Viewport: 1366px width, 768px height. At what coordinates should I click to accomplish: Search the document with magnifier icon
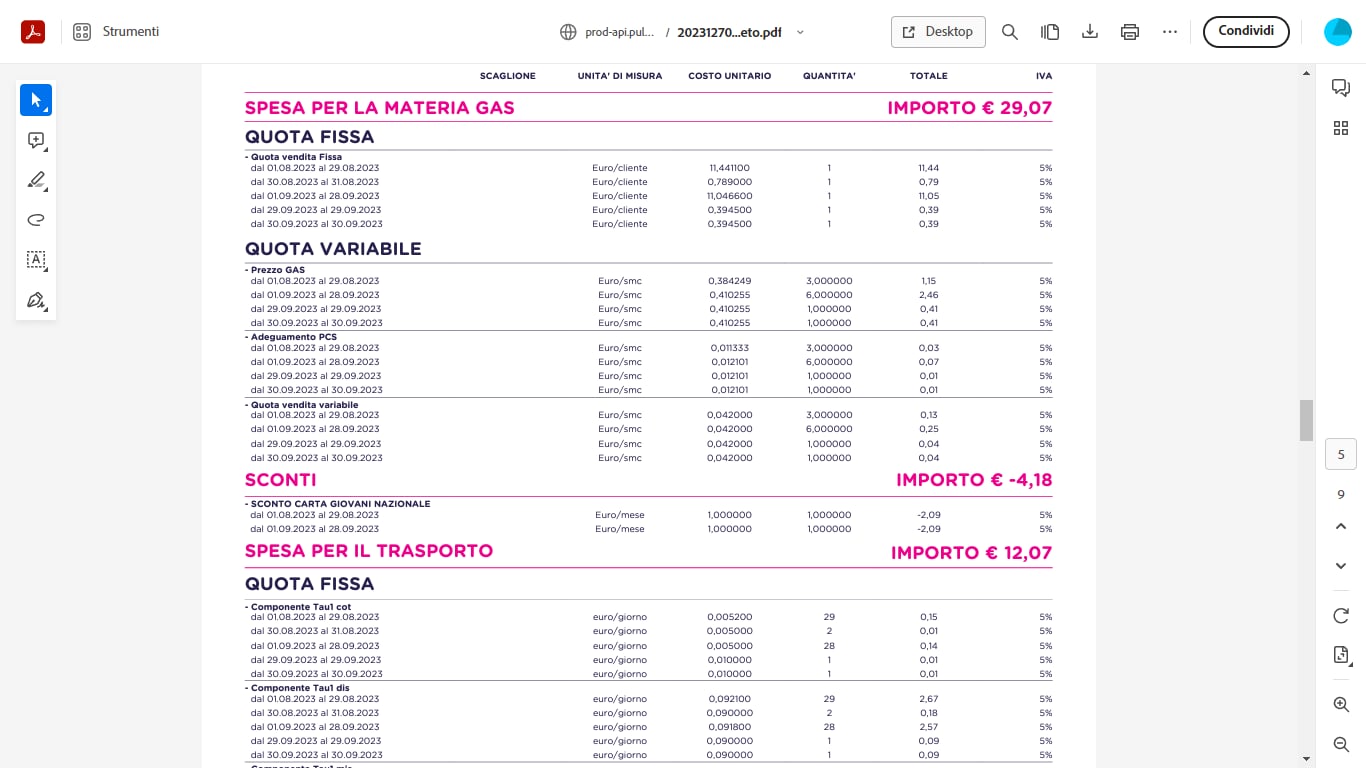(1010, 32)
